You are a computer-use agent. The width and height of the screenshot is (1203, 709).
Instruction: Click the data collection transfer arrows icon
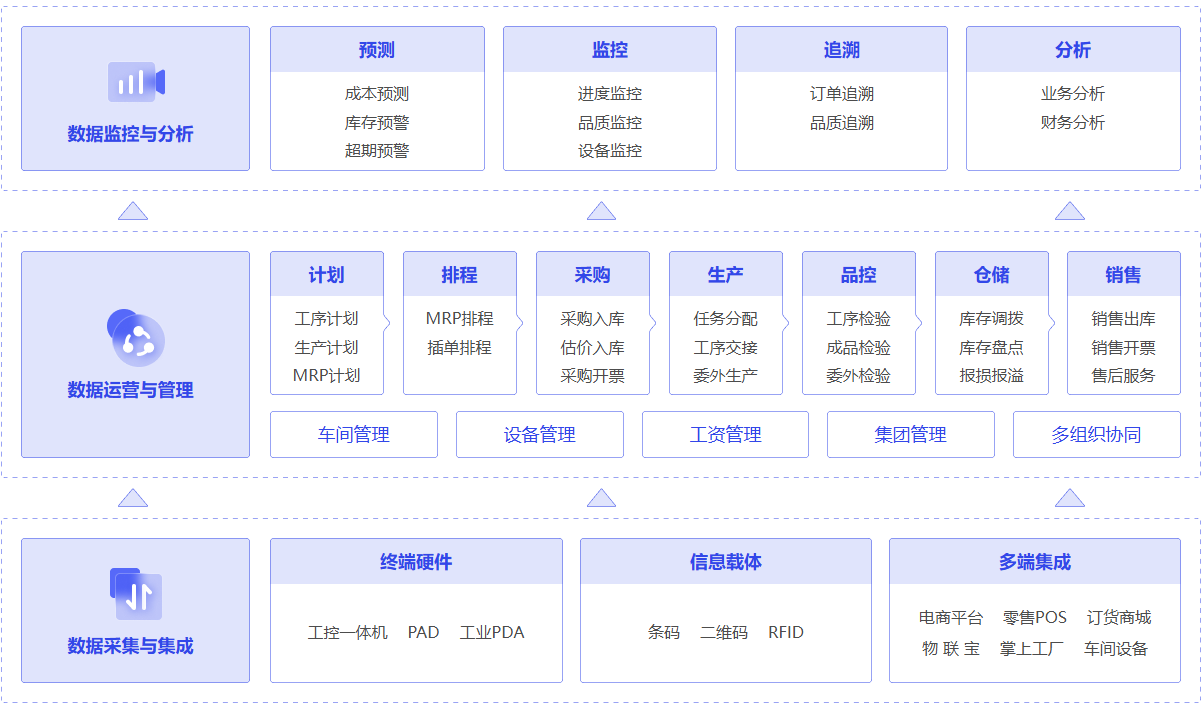tap(135, 594)
